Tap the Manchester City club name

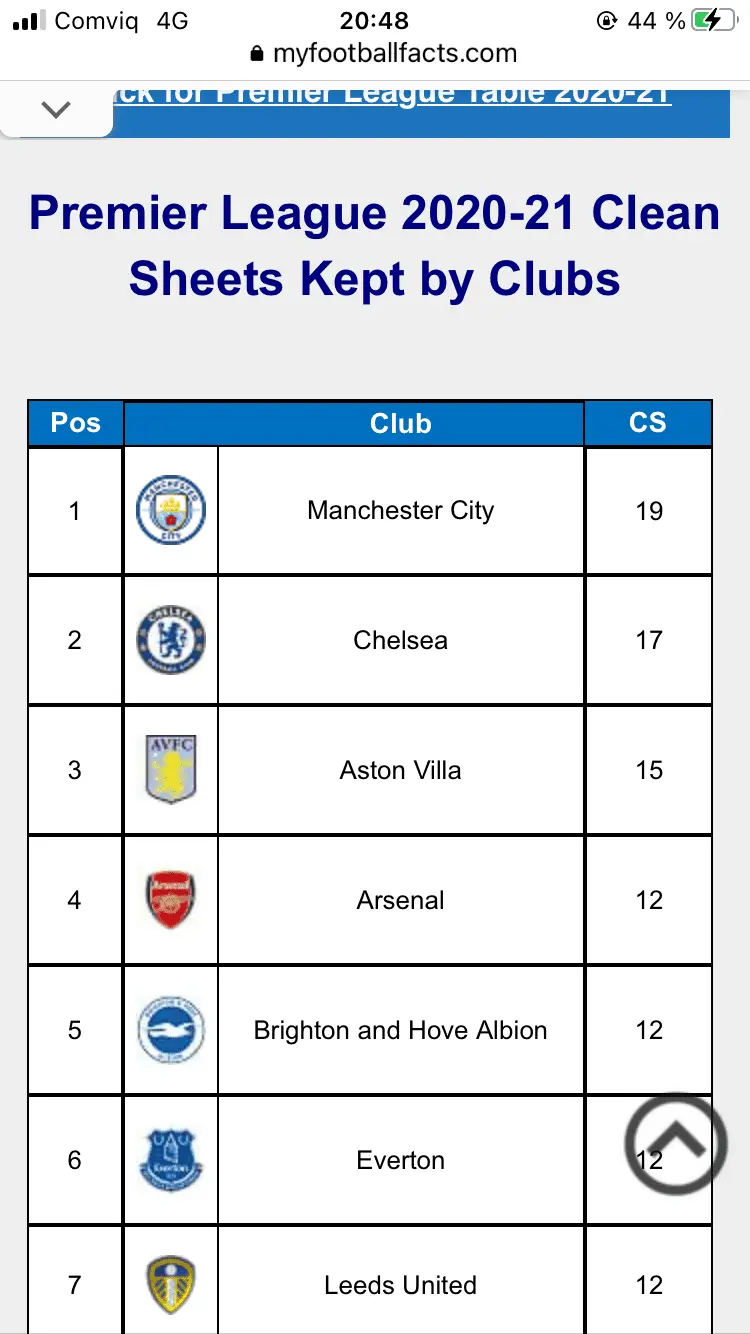[400, 511]
